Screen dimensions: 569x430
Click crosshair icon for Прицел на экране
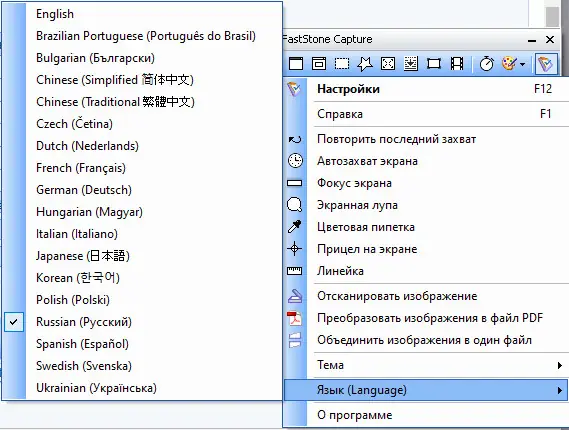[294, 249]
